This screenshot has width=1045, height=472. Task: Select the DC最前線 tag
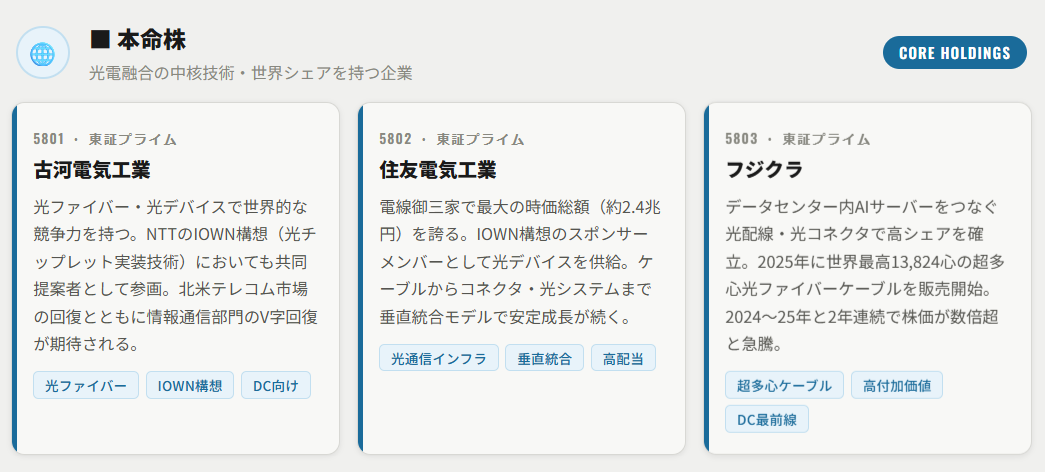pyautogui.click(x=766, y=419)
